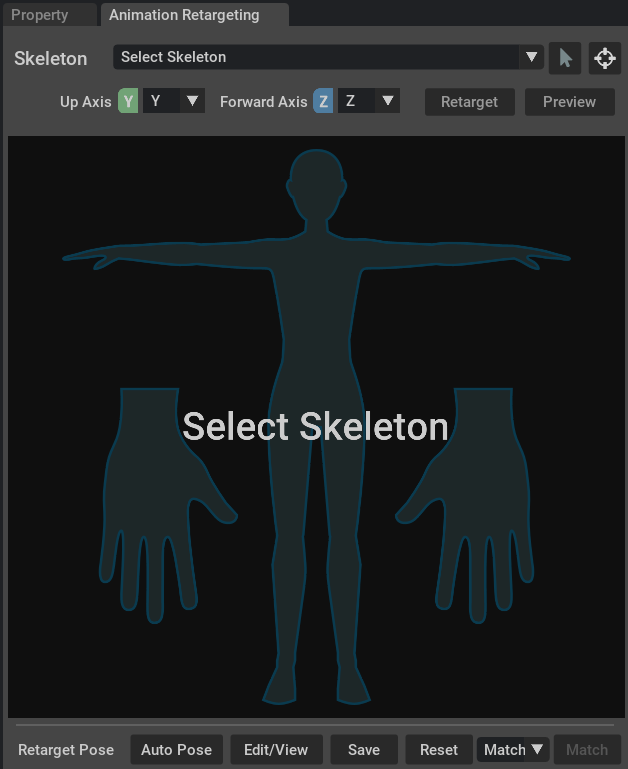This screenshot has width=628, height=769.
Task: Select the Animation Retargeting tab
Action: click(184, 15)
